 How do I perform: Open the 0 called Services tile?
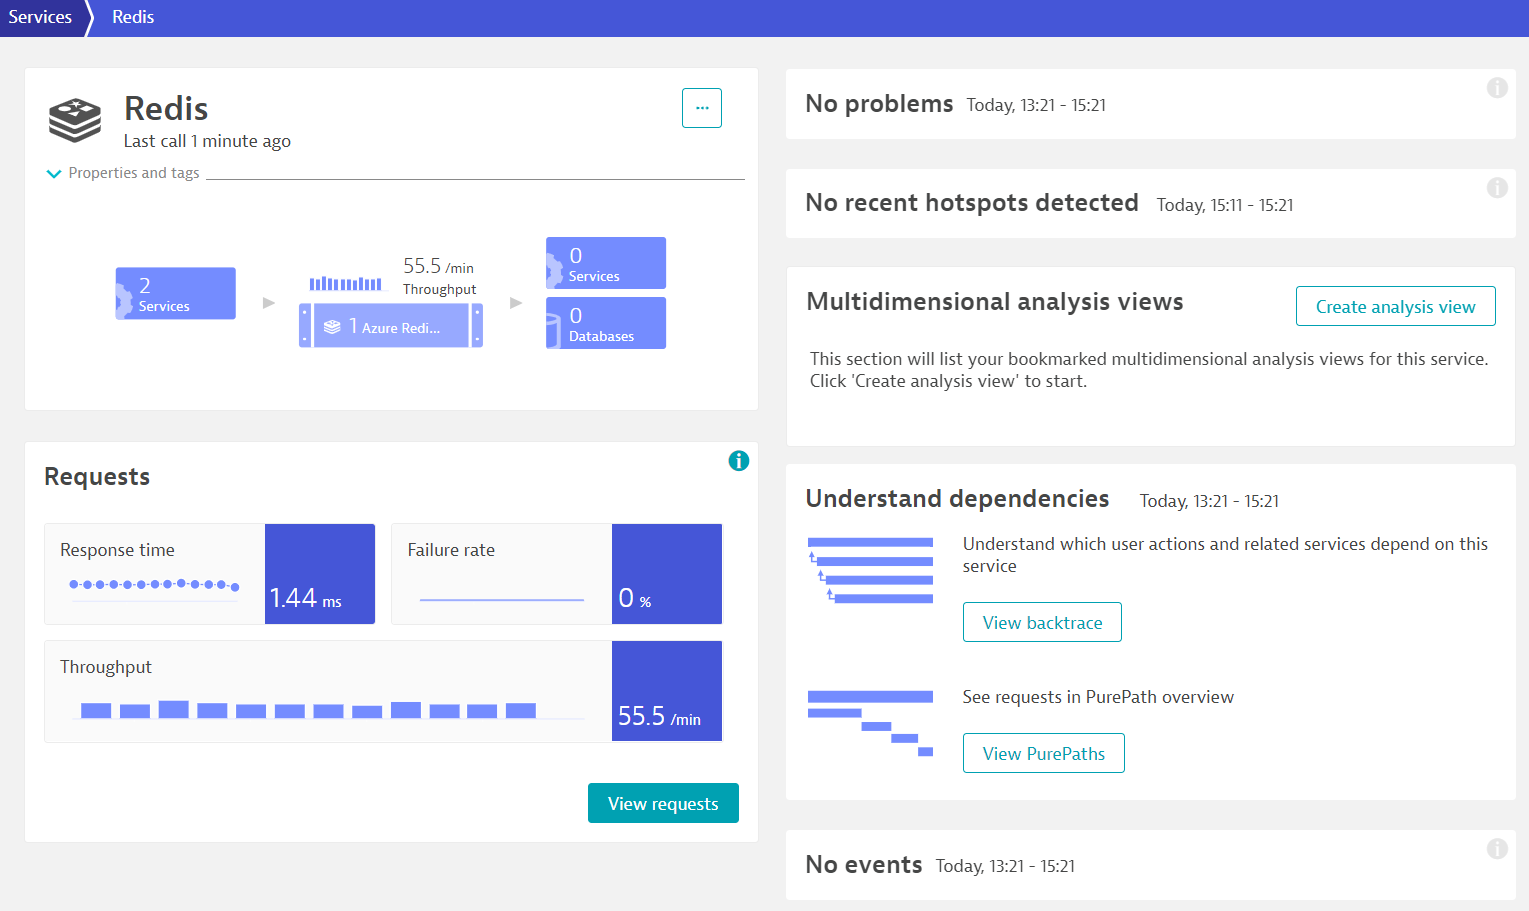tap(606, 263)
